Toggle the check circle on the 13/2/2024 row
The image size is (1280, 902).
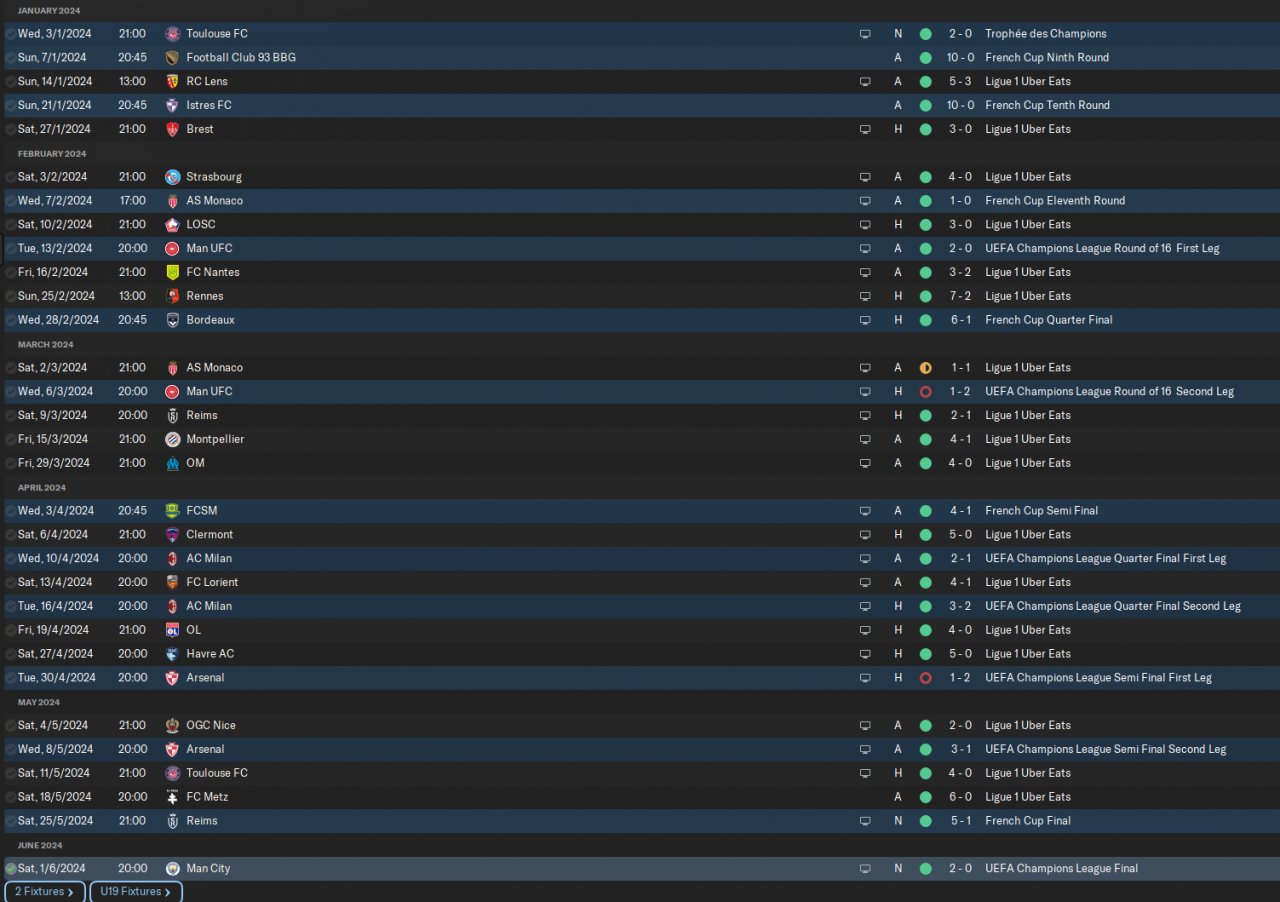(x=10, y=248)
